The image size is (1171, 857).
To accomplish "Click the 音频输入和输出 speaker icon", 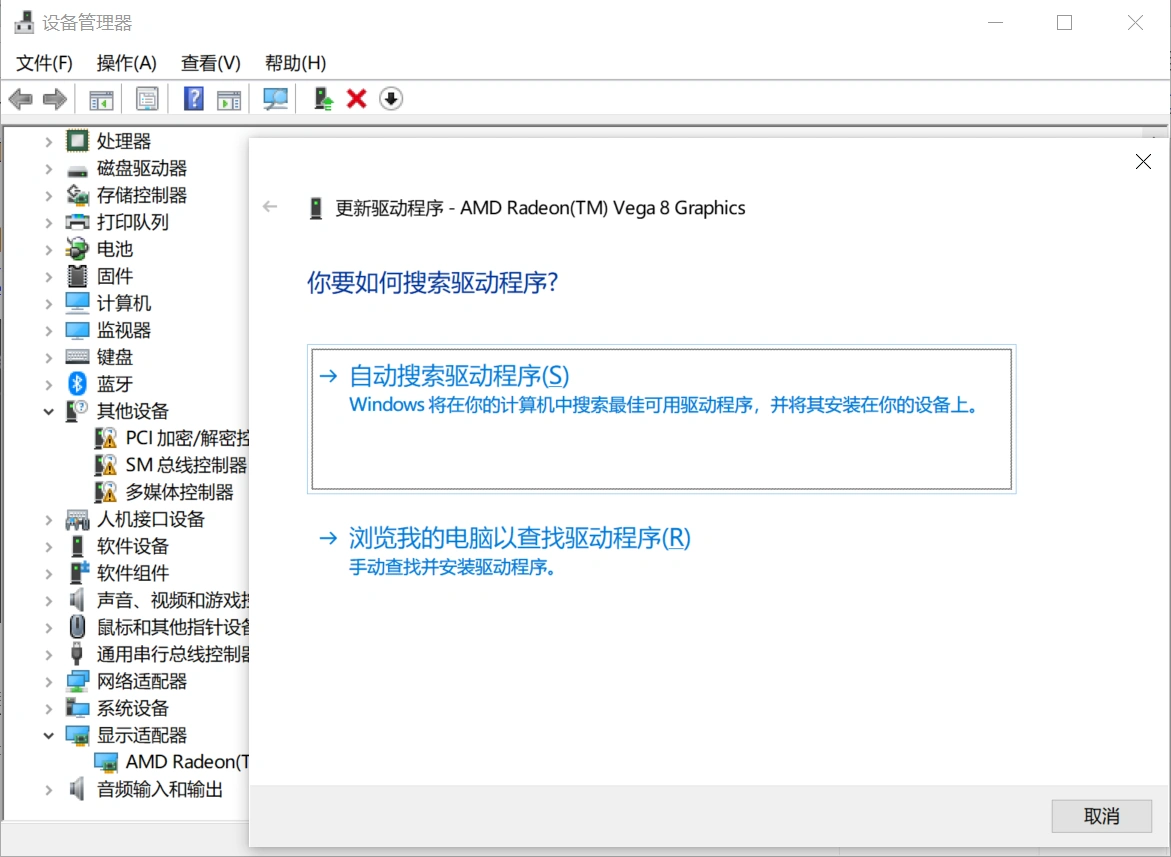I will (x=77, y=788).
